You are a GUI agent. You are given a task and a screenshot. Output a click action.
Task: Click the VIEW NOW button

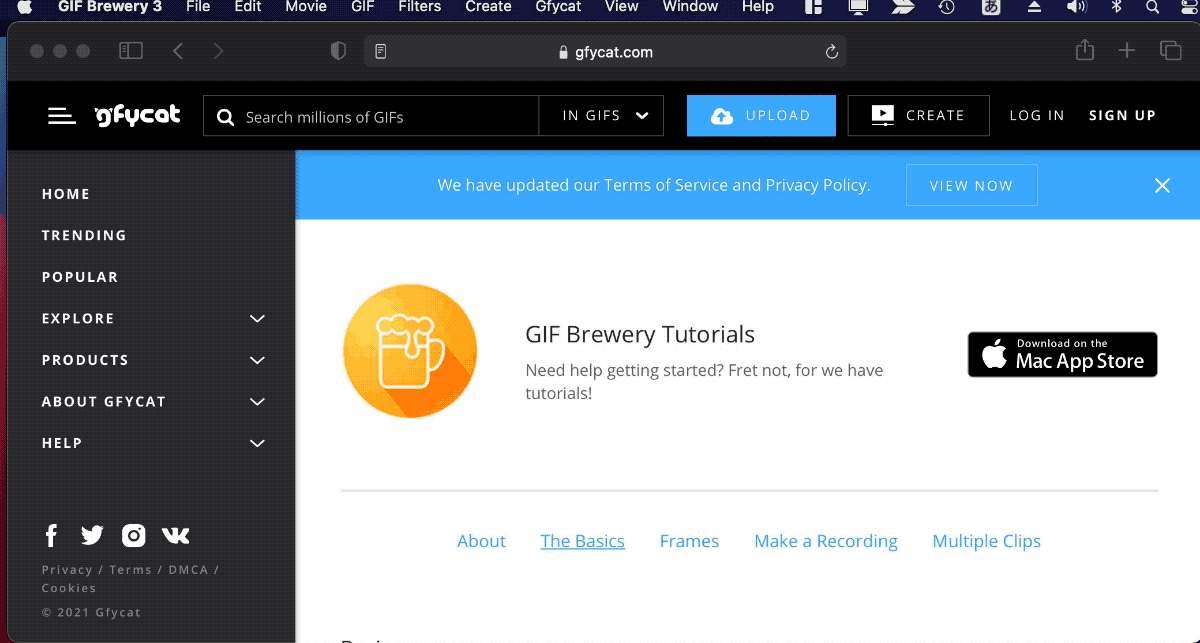click(971, 185)
